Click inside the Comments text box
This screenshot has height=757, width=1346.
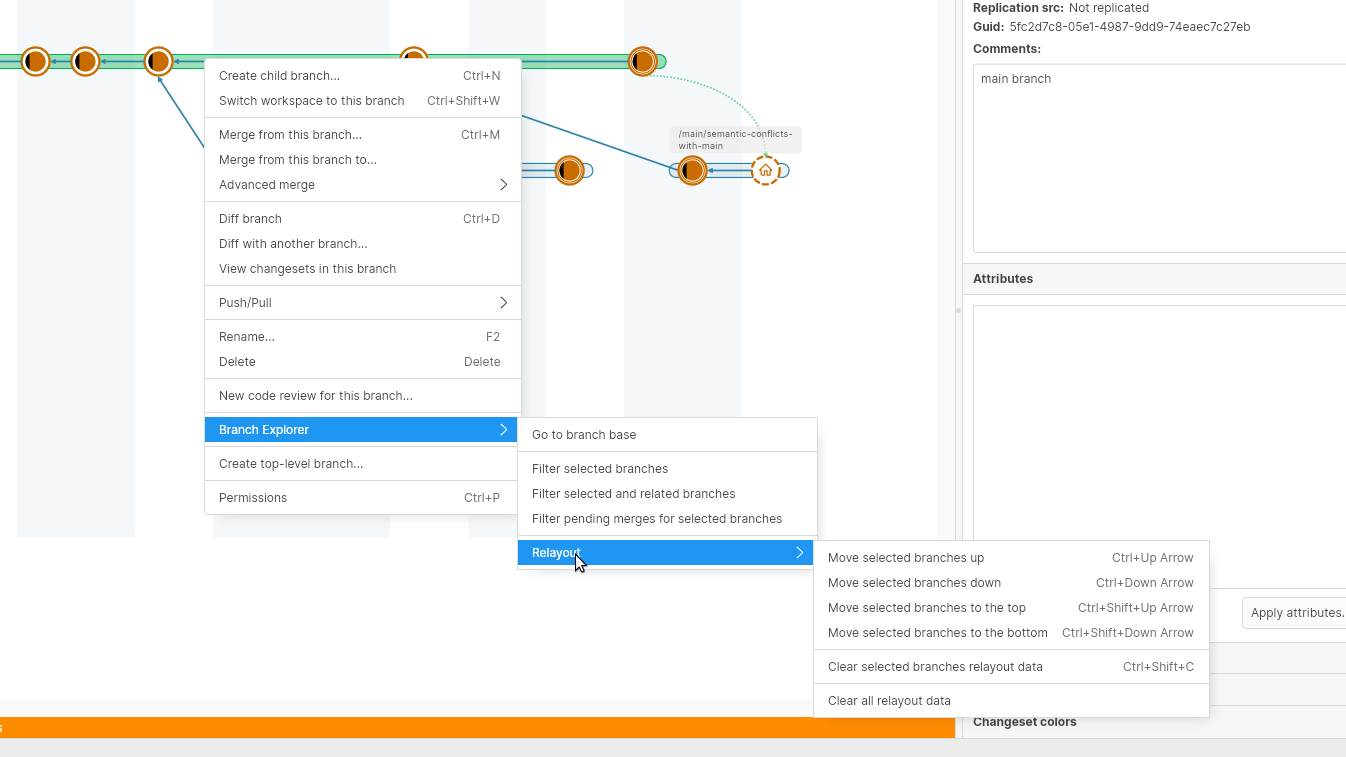pos(1160,160)
